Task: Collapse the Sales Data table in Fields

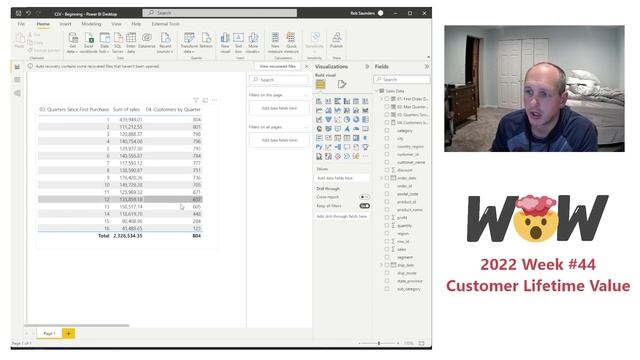Action: click(376, 91)
